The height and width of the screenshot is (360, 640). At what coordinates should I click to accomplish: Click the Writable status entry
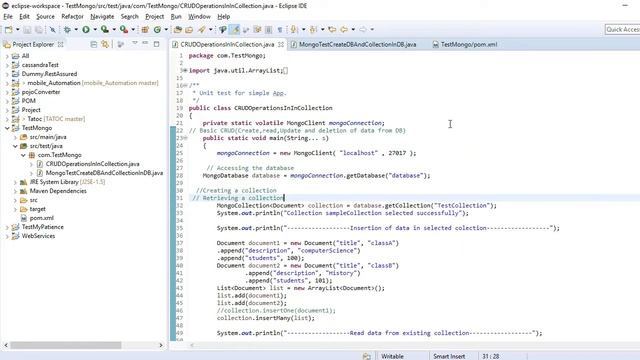pos(392,356)
